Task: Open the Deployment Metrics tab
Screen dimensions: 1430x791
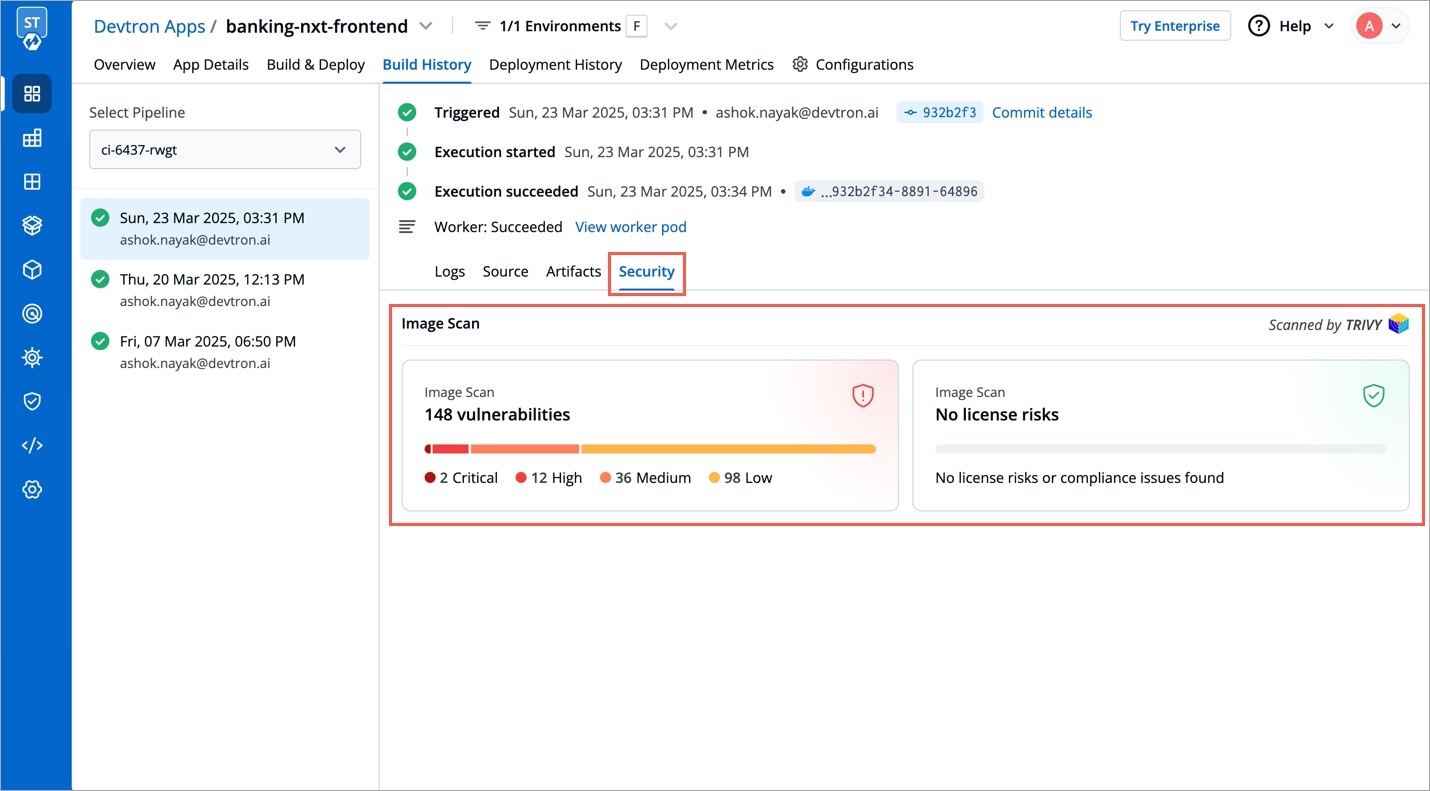Action: (707, 64)
